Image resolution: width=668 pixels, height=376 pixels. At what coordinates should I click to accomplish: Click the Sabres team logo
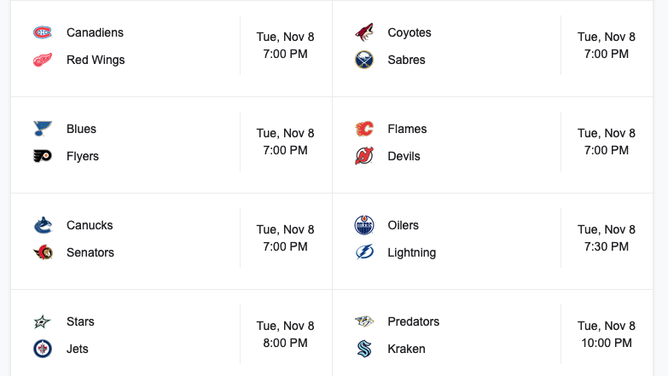[364, 60]
